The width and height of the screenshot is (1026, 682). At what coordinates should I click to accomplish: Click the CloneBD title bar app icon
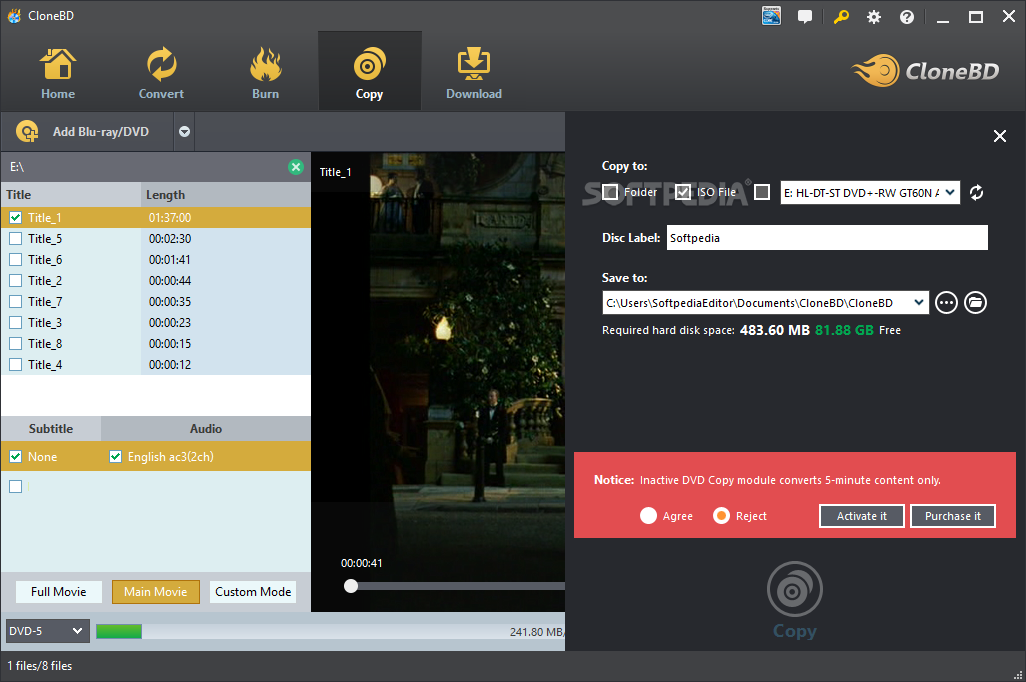(14, 16)
